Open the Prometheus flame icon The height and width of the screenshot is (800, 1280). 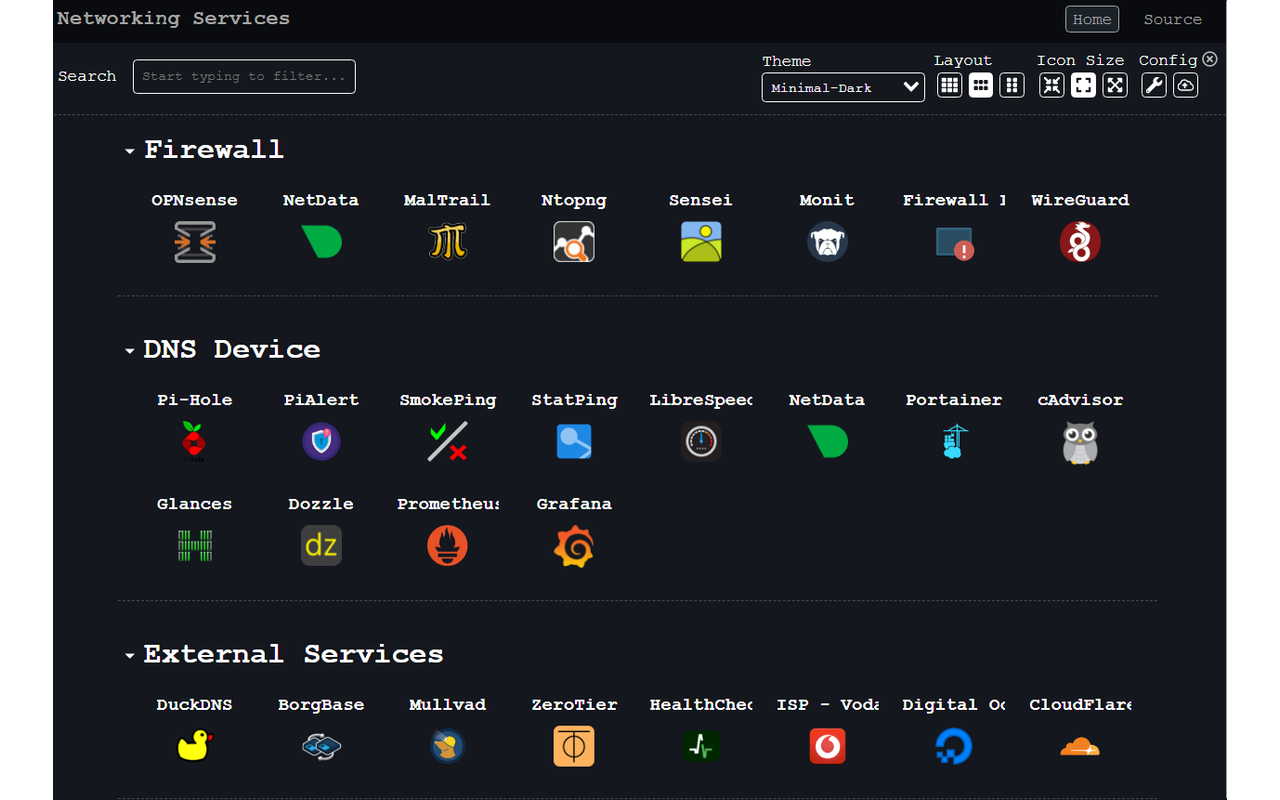coord(447,546)
